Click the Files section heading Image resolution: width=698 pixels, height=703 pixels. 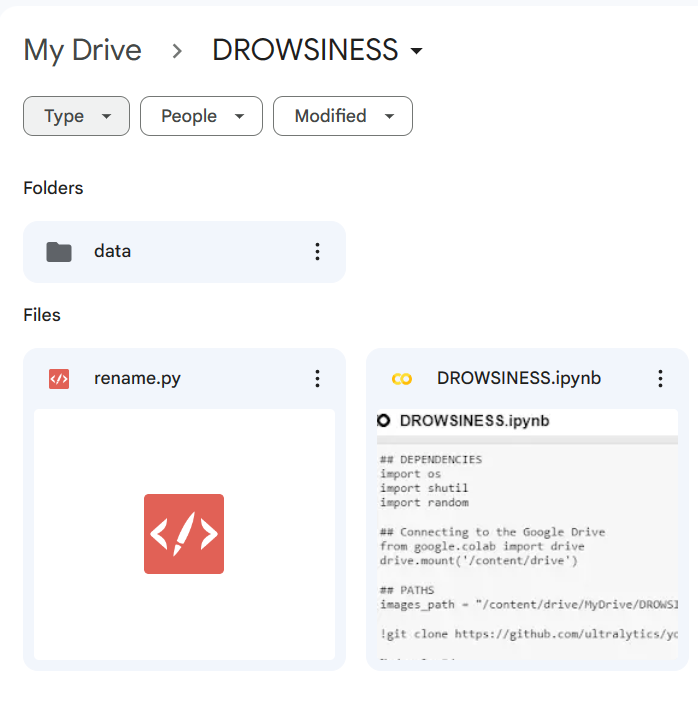click(42, 315)
